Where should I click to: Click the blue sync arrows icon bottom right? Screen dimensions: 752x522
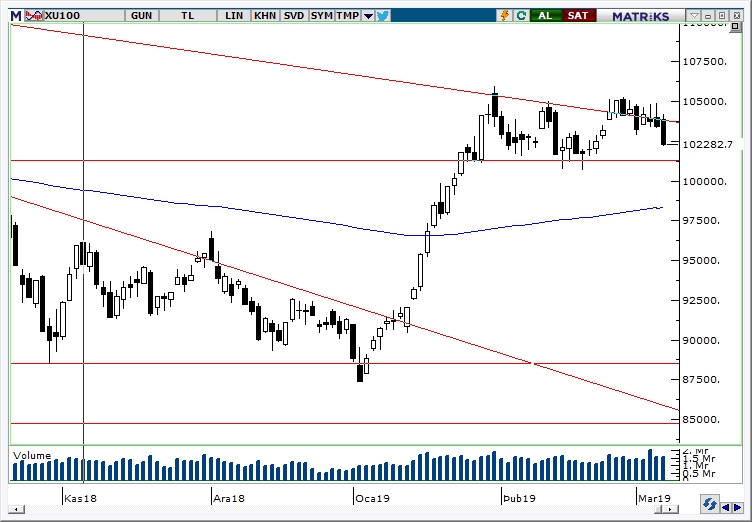tap(709, 505)
